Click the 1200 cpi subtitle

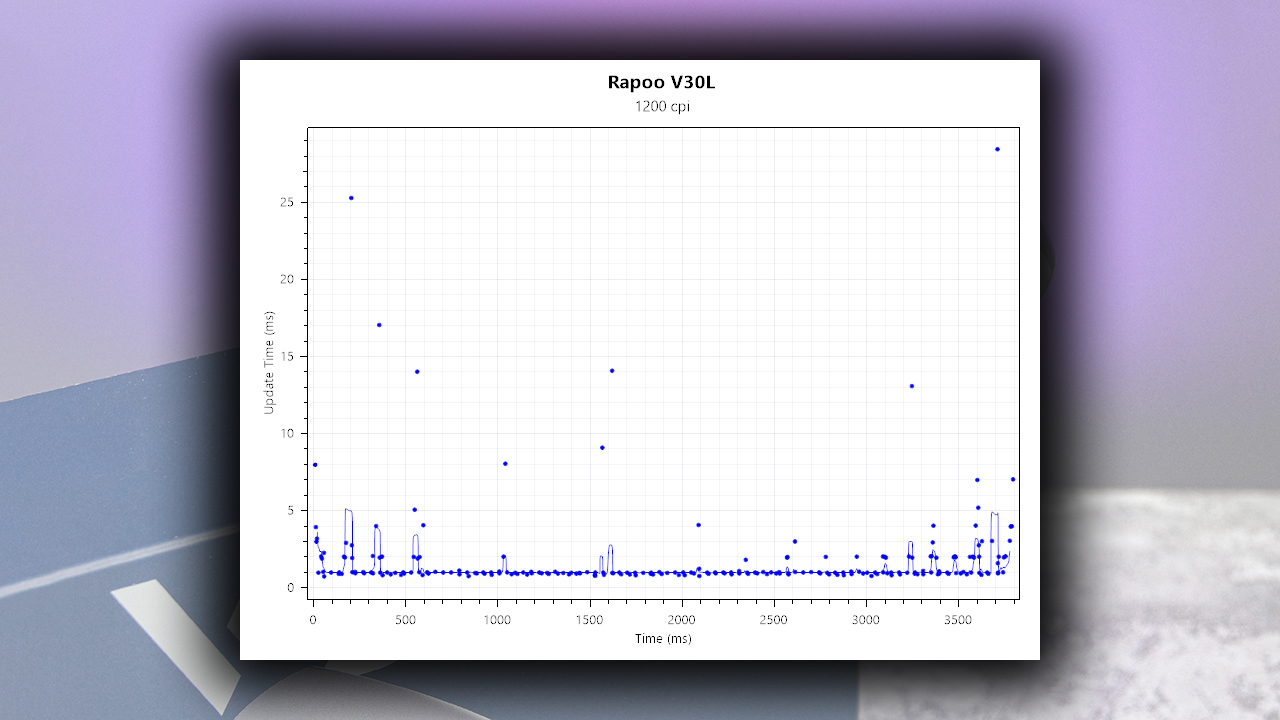662,106
